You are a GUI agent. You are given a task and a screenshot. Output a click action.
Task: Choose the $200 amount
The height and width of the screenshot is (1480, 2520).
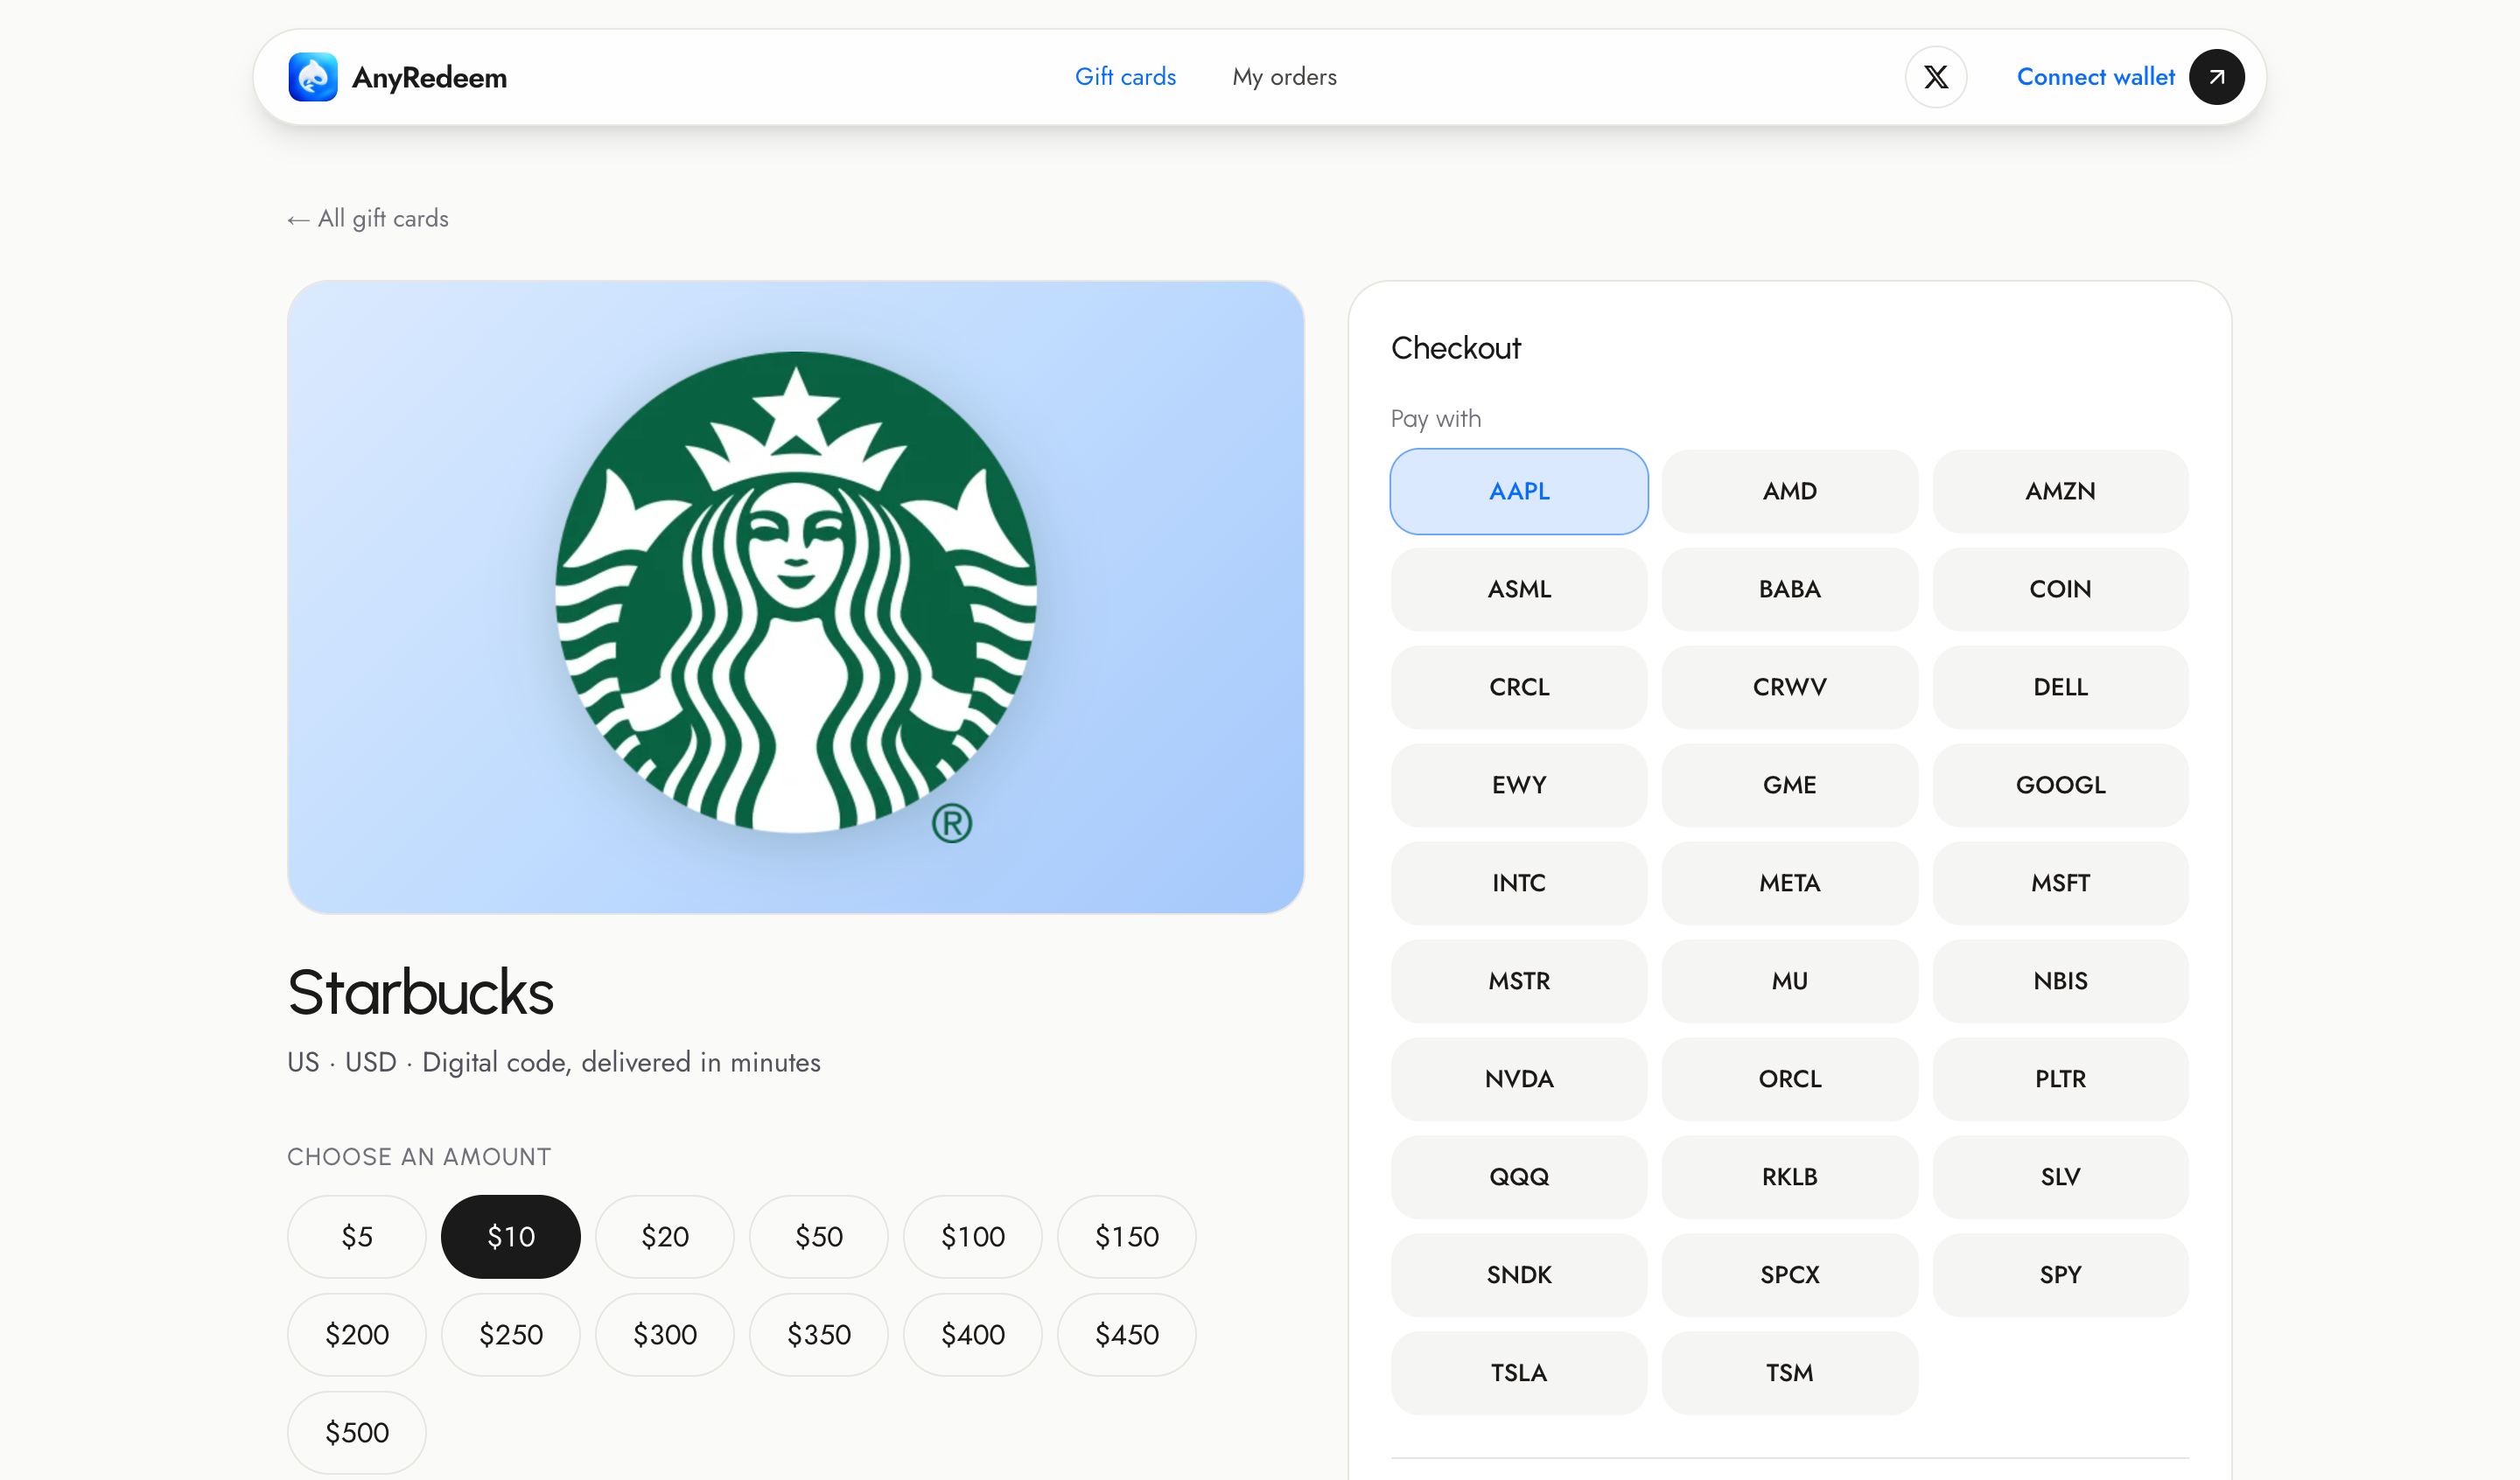click(x=357, y=1335)
